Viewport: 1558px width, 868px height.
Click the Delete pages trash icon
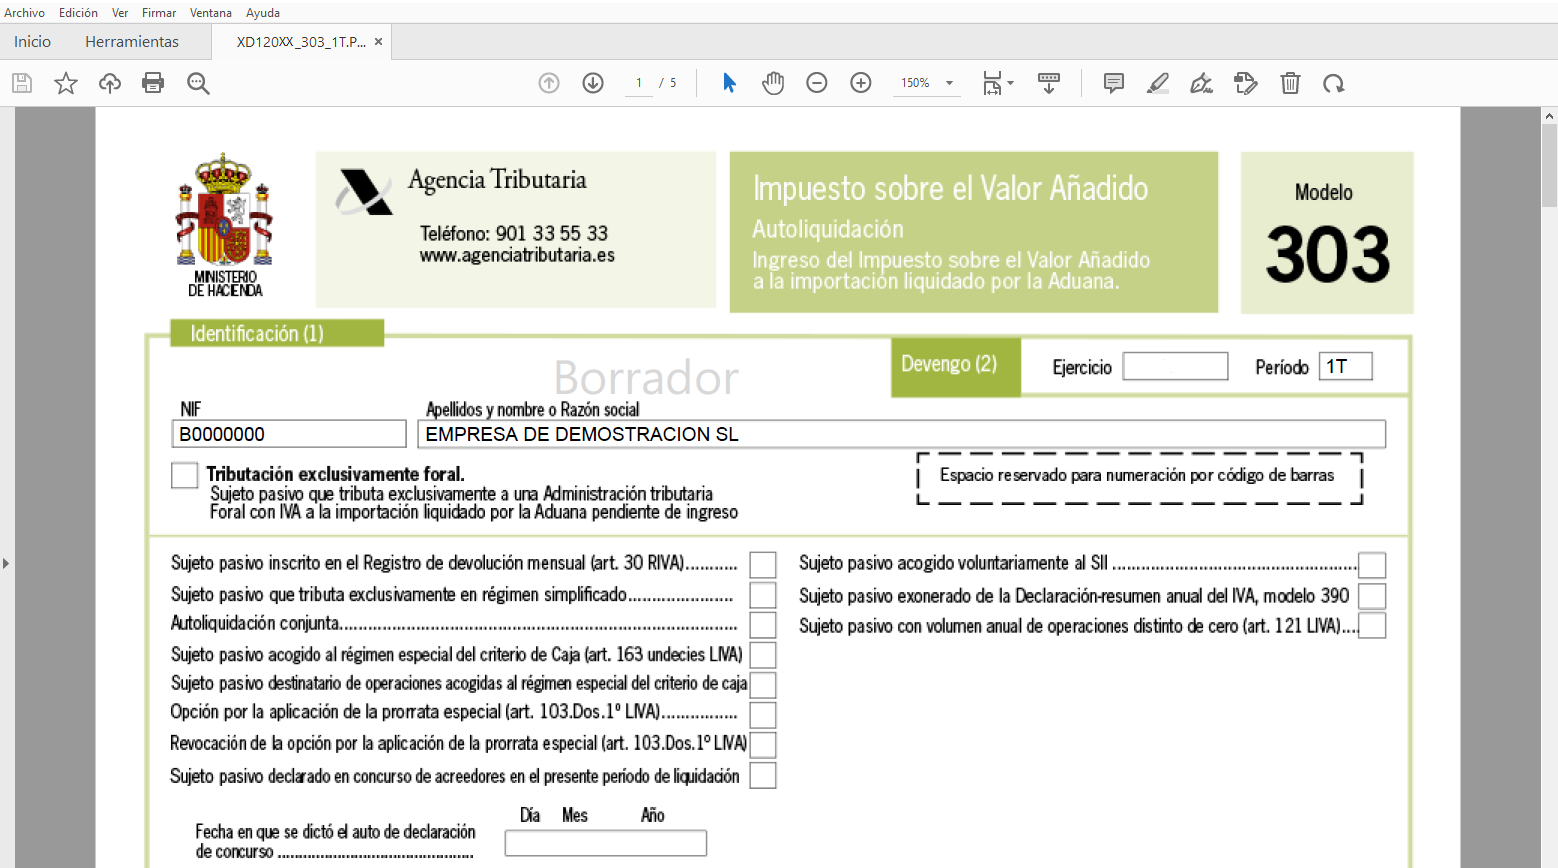pos(1290,83)
